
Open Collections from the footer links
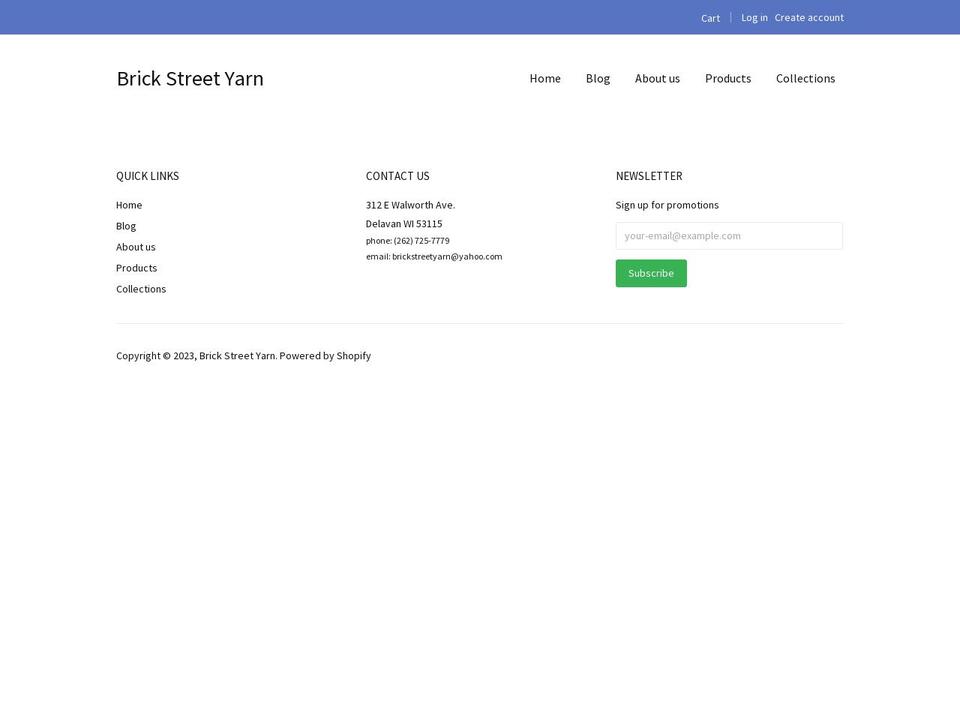click(x=140, y=288)
